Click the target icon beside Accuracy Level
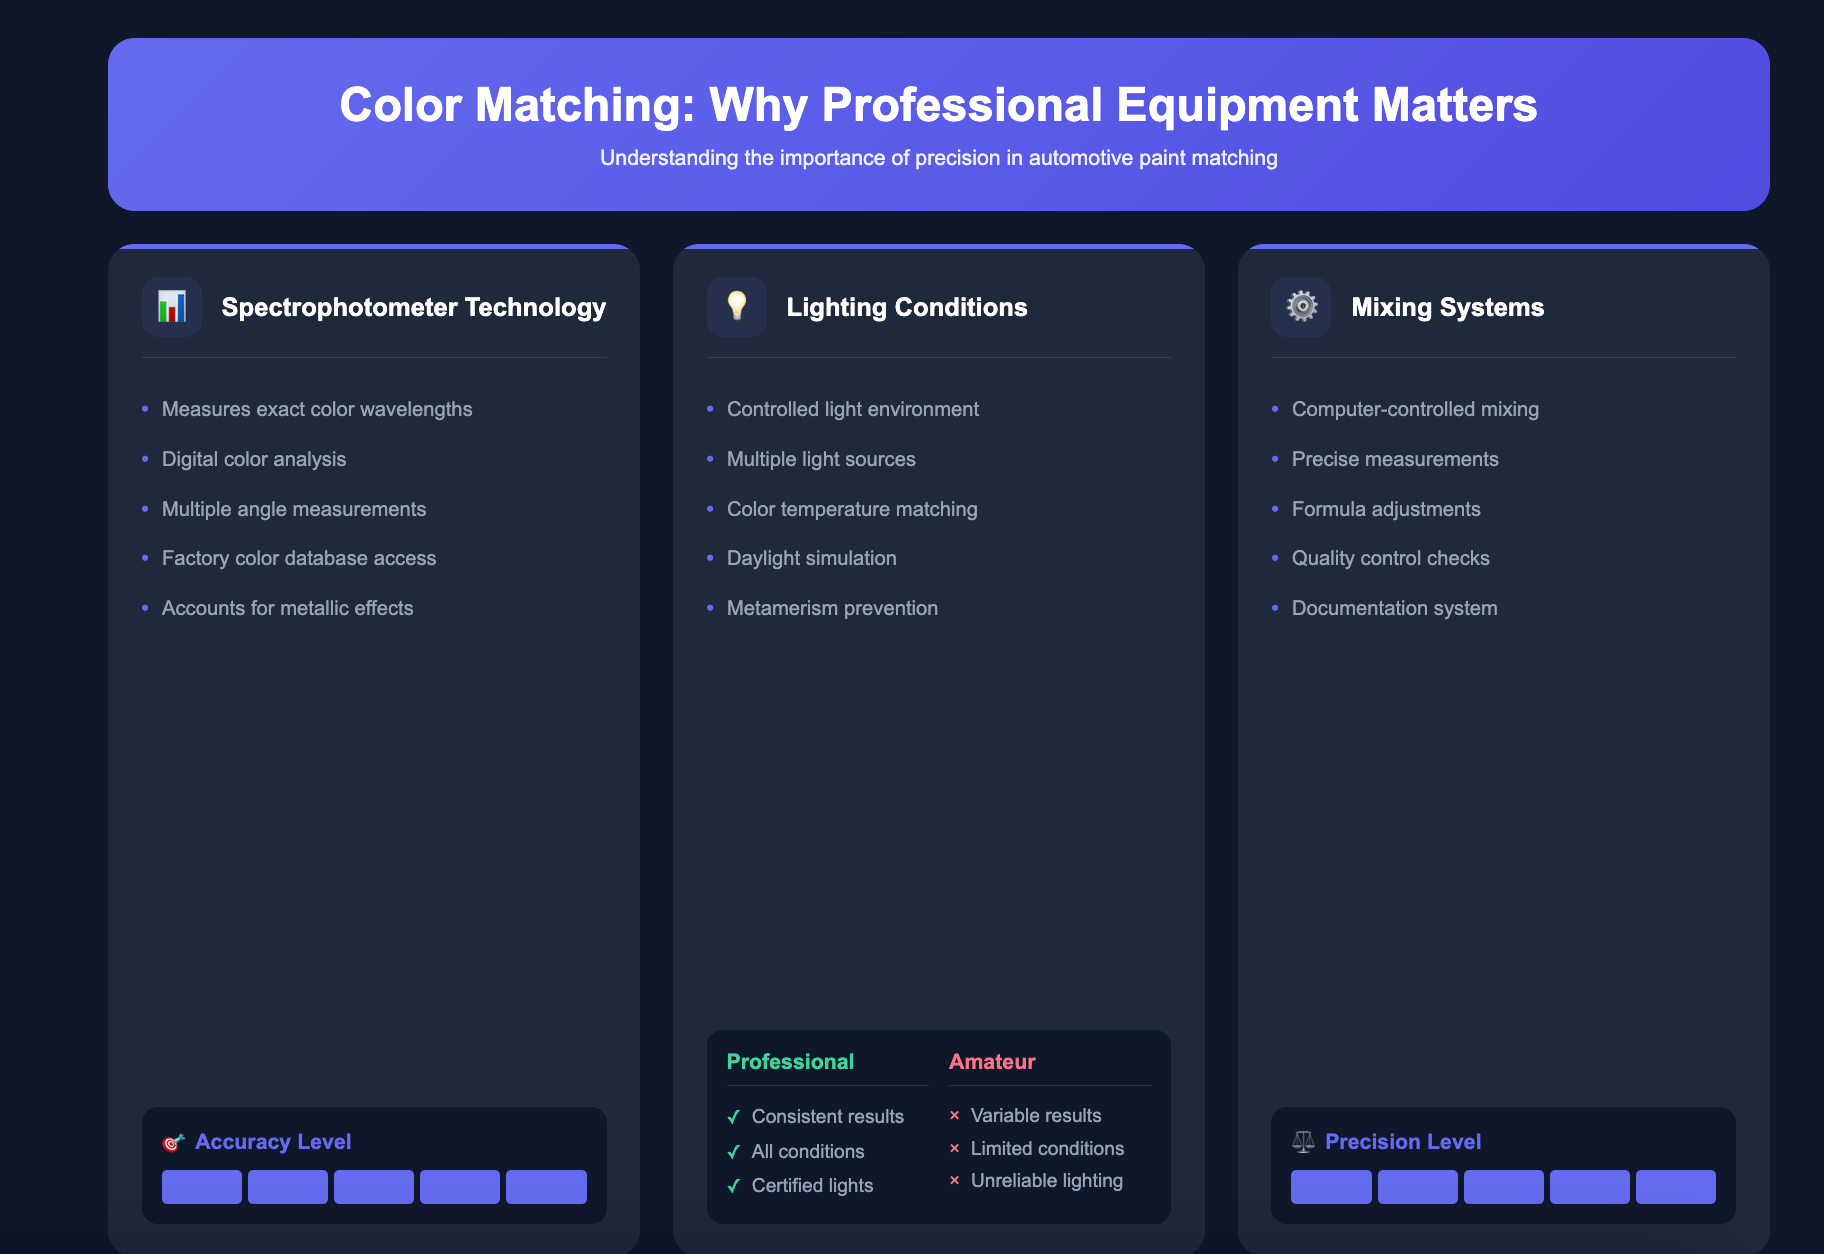This screenshot has height=1254, width=1824. tap(172, 1141)
